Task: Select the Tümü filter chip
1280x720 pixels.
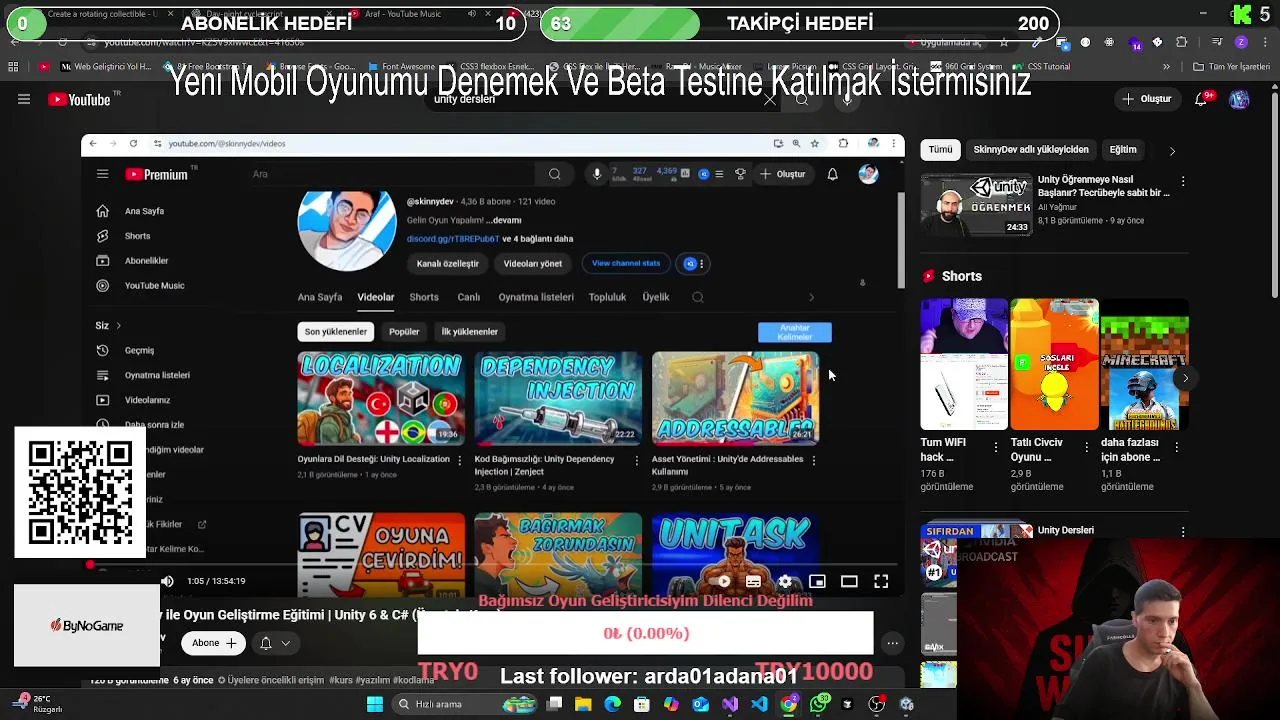Action: tap(940, 150)
